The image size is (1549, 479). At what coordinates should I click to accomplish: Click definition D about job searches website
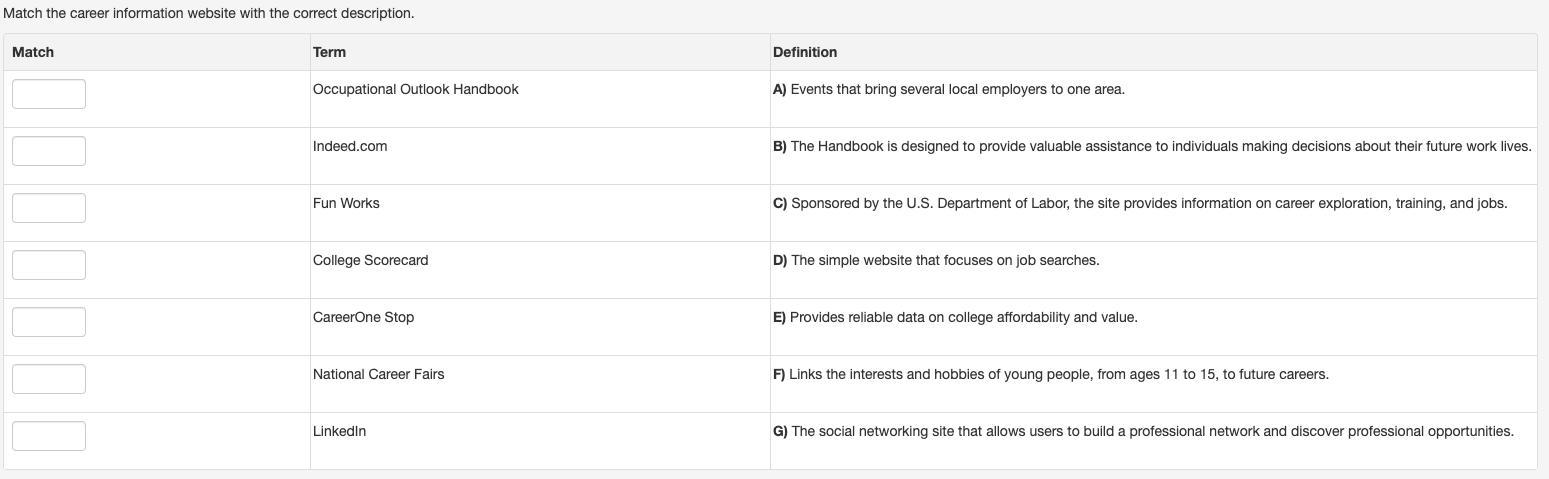coord(935,260)
